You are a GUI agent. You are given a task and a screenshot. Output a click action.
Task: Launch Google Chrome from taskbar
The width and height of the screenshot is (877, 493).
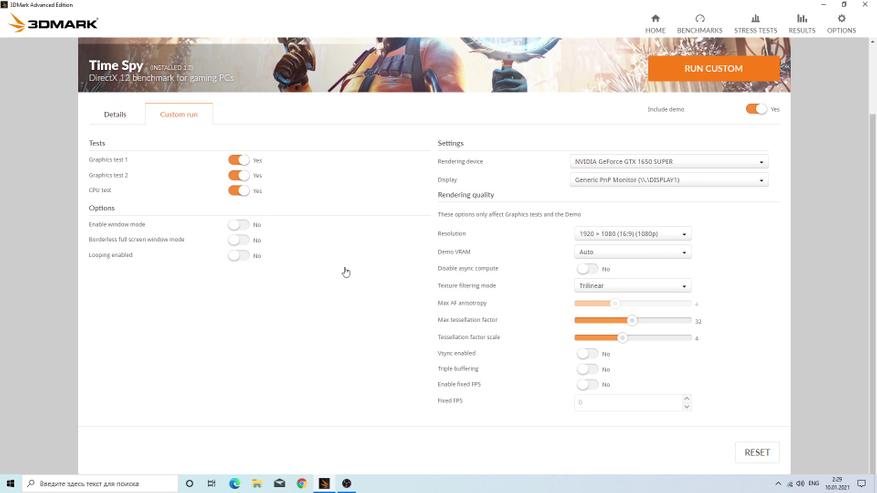[301, 483]
